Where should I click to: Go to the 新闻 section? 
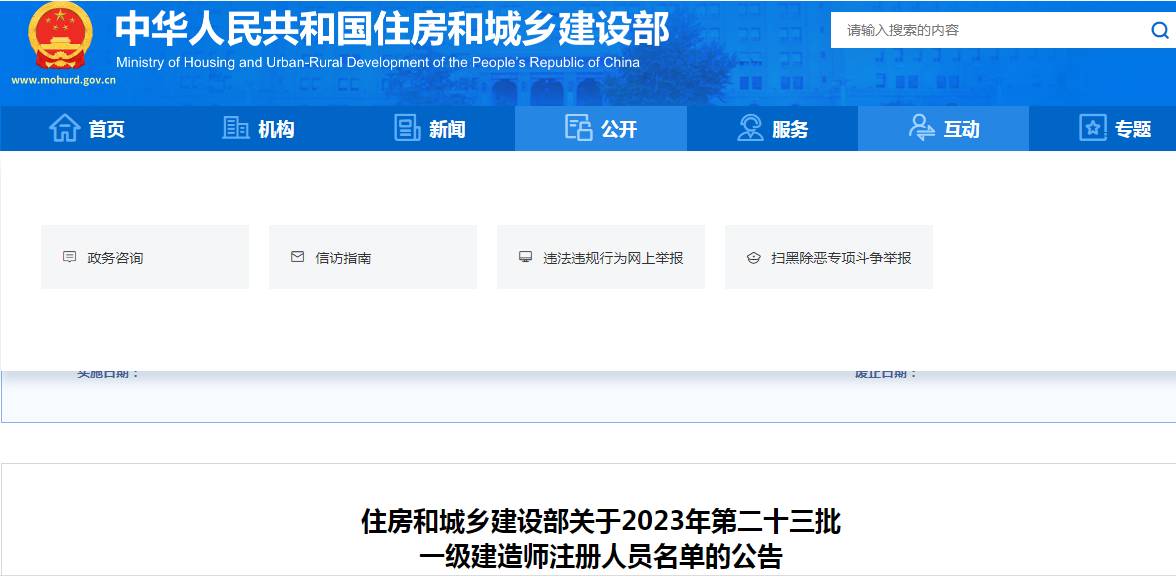point(430,129)
